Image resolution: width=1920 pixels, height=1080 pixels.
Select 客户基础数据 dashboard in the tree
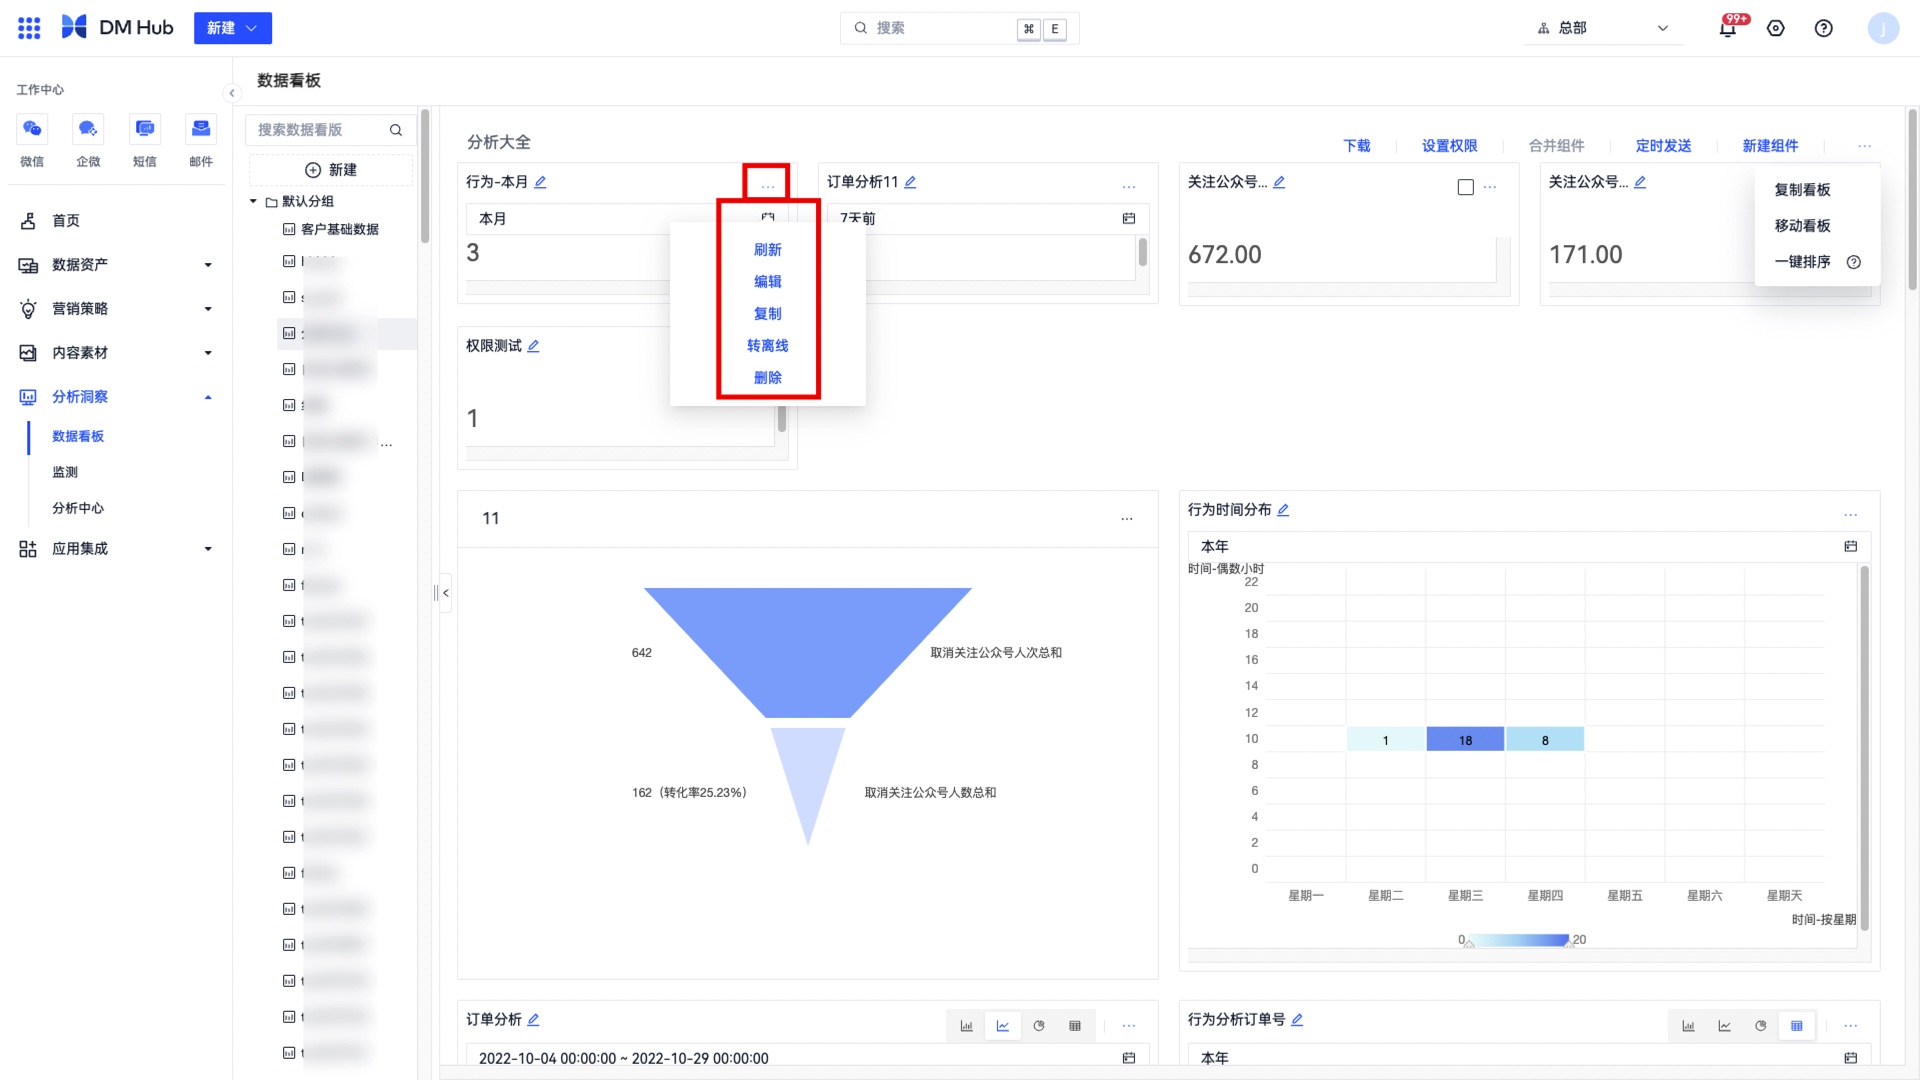point(340,230)
